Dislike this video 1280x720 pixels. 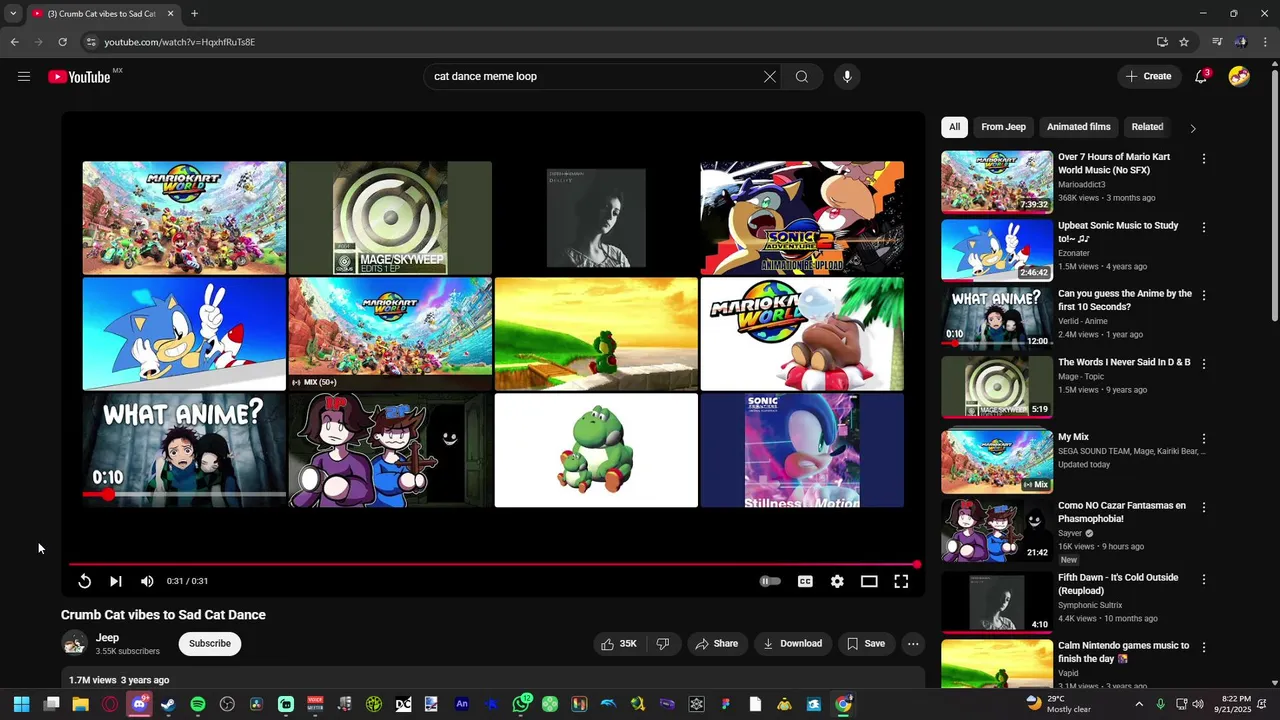pyautogui.click(x=662, y=644)
